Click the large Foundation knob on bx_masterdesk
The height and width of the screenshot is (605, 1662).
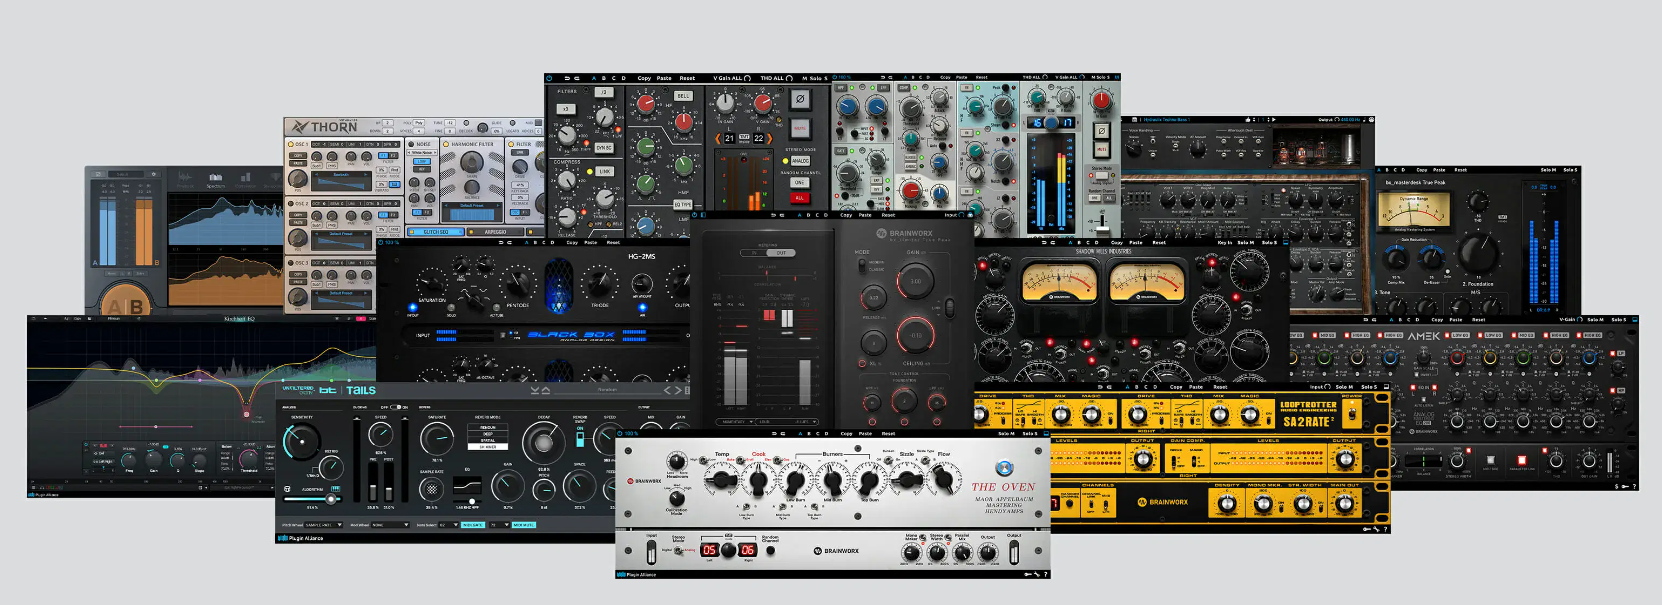pyautogui.click(x=1478, y=253)
